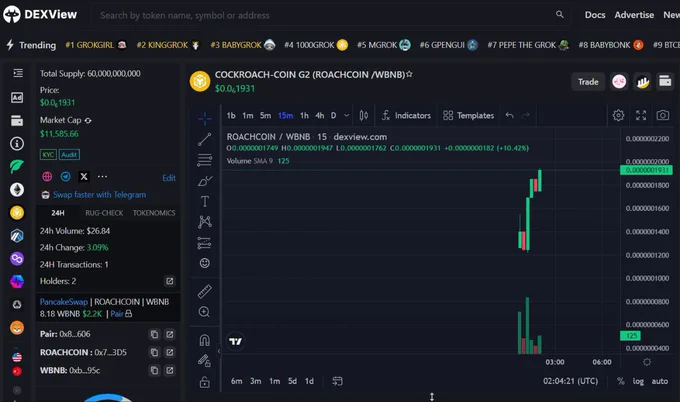Viewport: 680px width, 402px height.
Task: Open candle chart style selector
Action: pyautogui.click(x=364, y=115)
